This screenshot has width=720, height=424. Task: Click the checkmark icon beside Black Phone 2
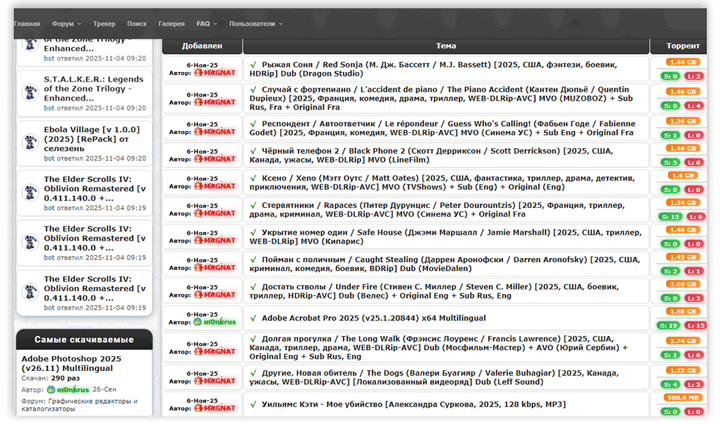pos(253,151)
